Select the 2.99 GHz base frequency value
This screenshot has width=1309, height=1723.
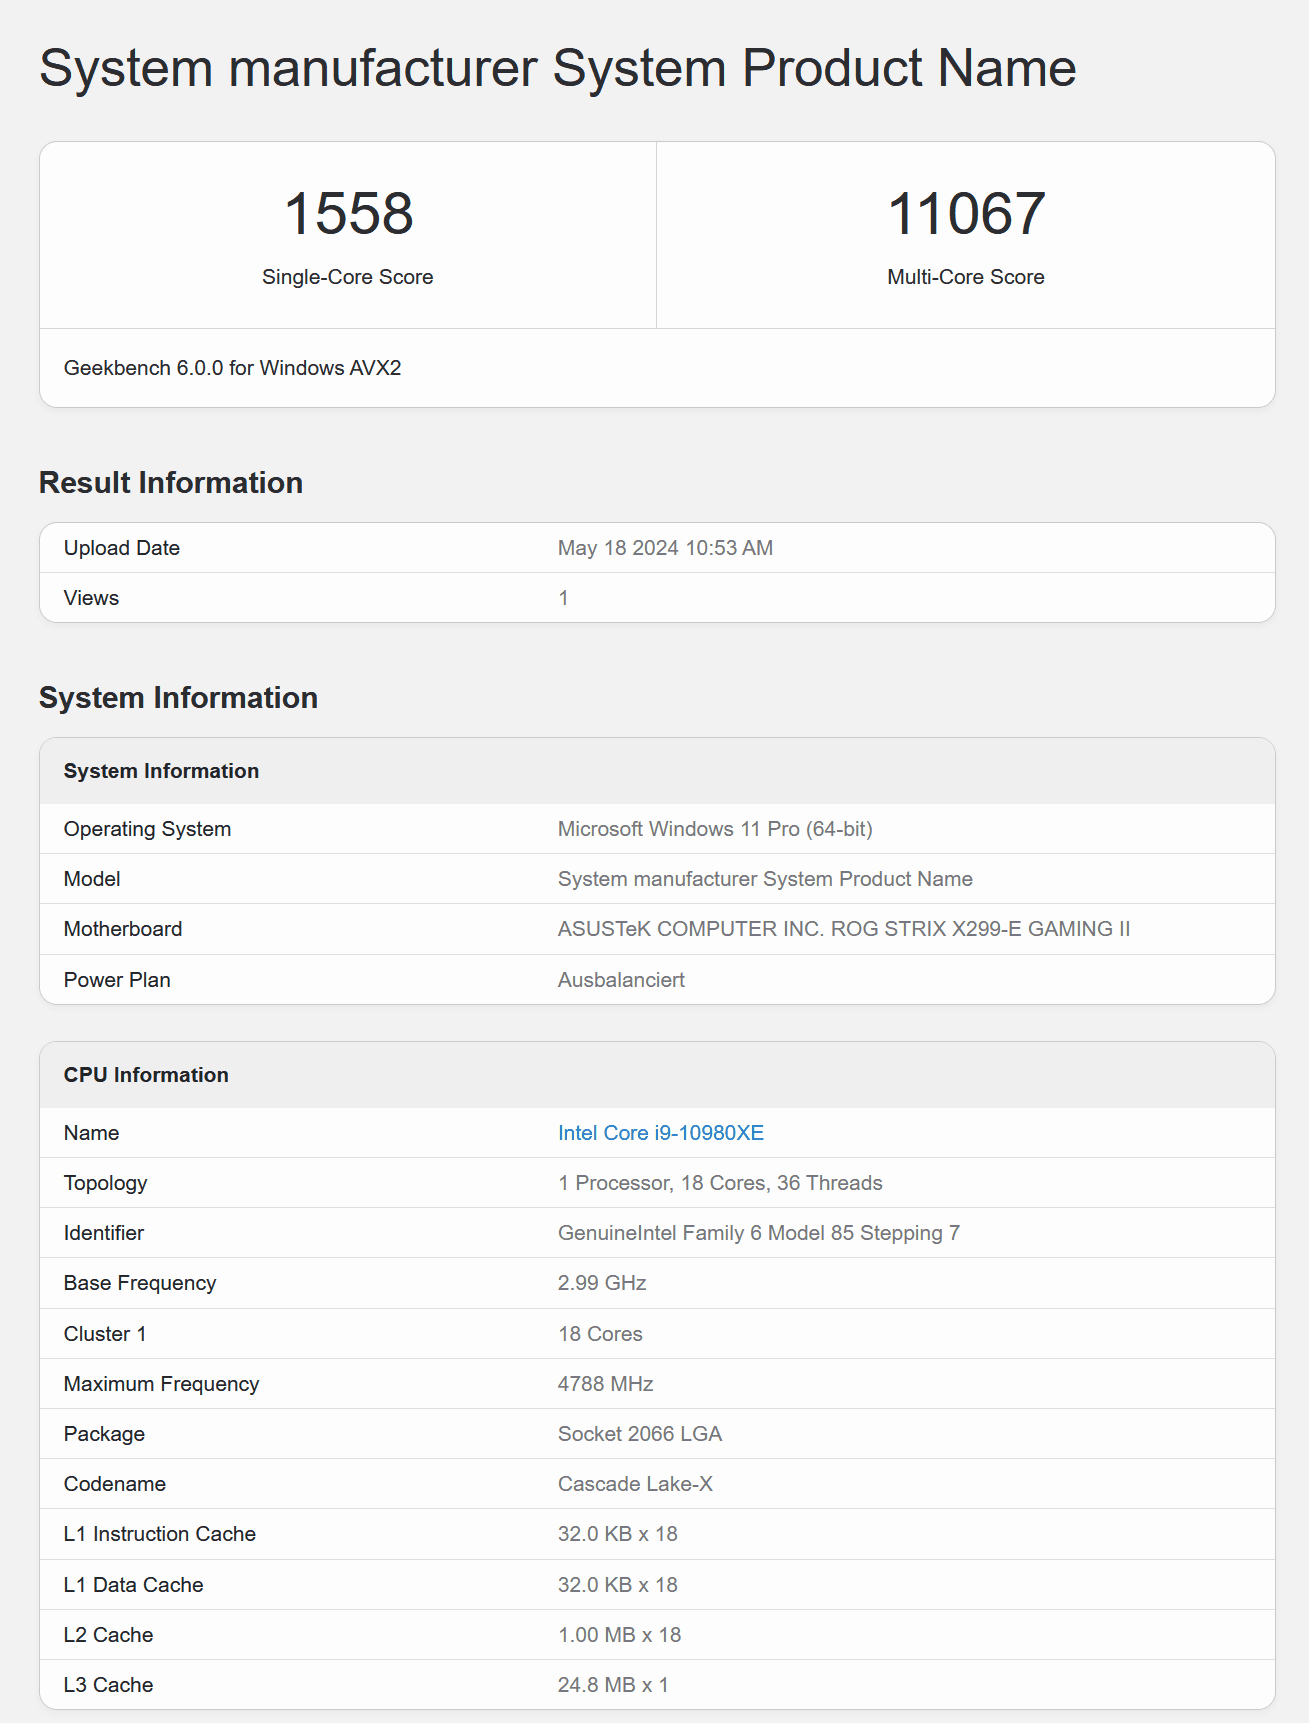(x=602, y=1283)
